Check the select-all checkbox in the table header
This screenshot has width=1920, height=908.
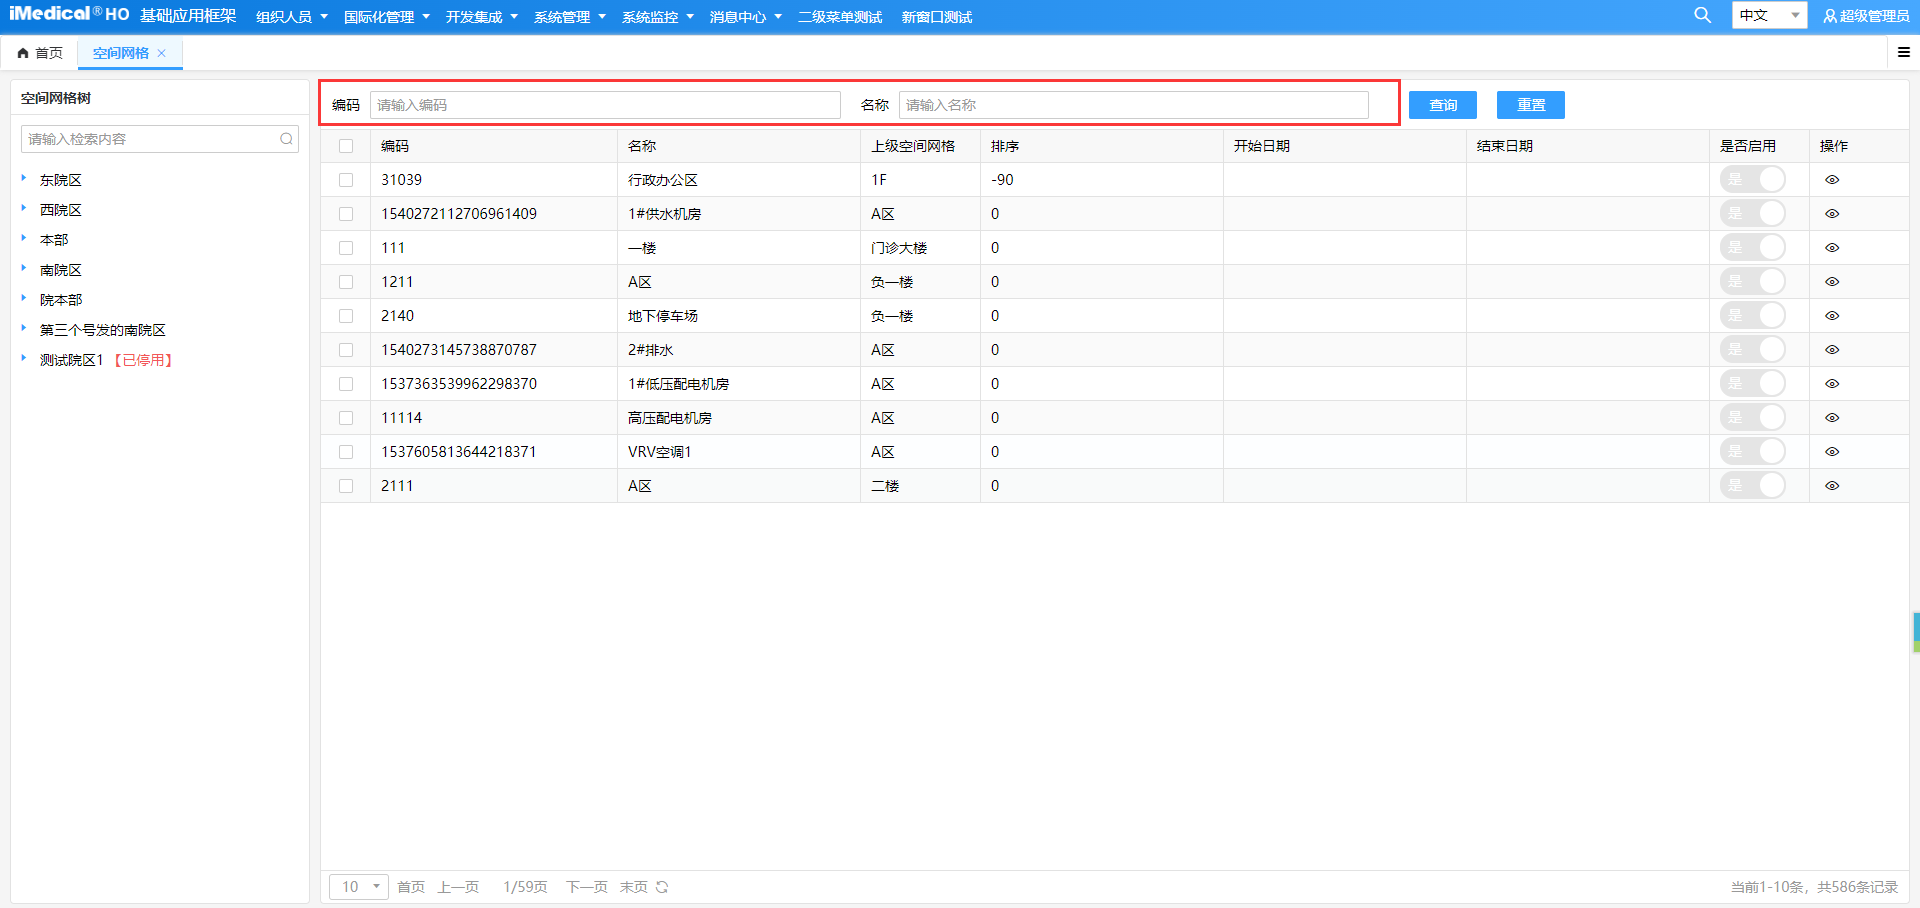[346, 145]
